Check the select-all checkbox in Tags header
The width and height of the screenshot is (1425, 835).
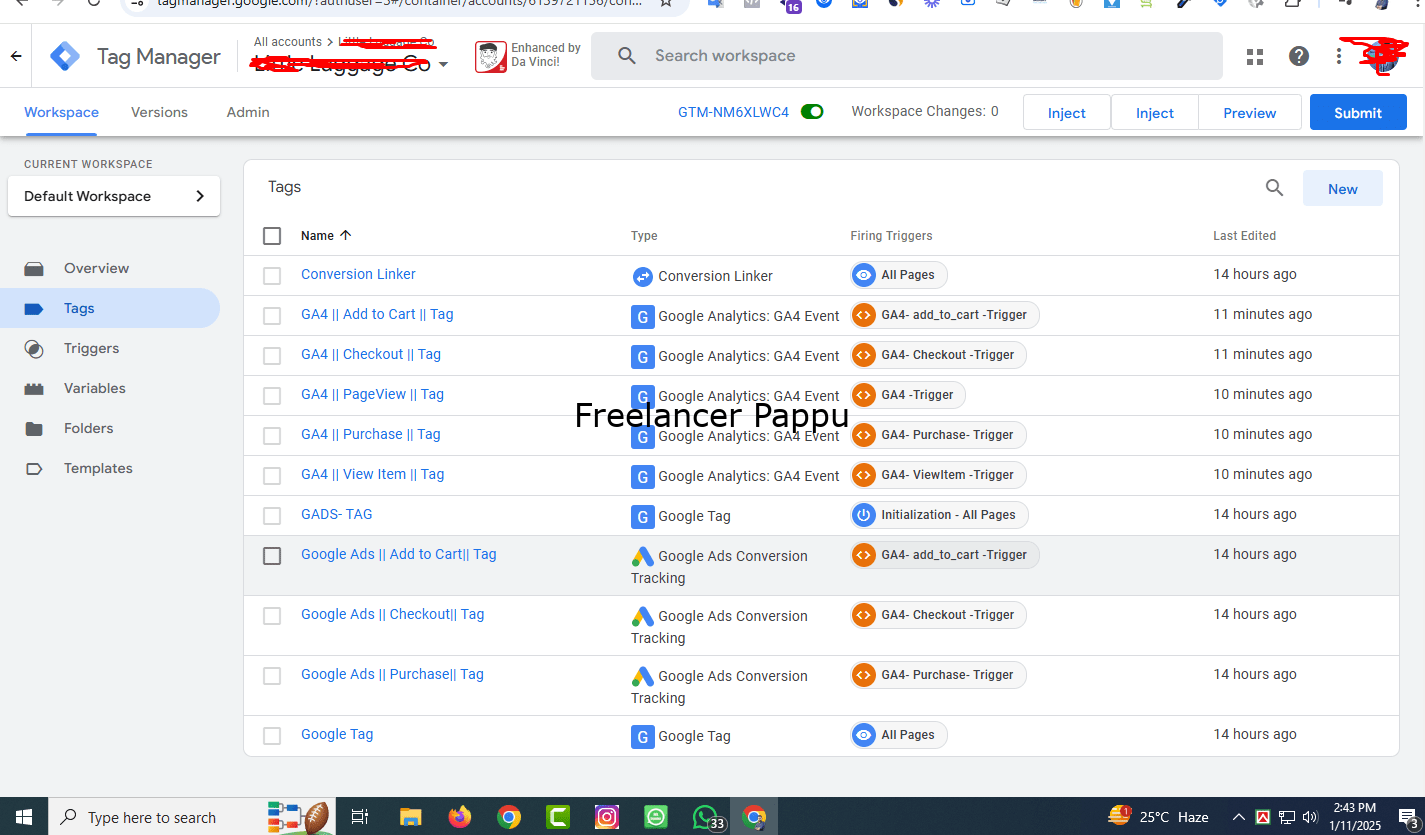pos(272,236)
